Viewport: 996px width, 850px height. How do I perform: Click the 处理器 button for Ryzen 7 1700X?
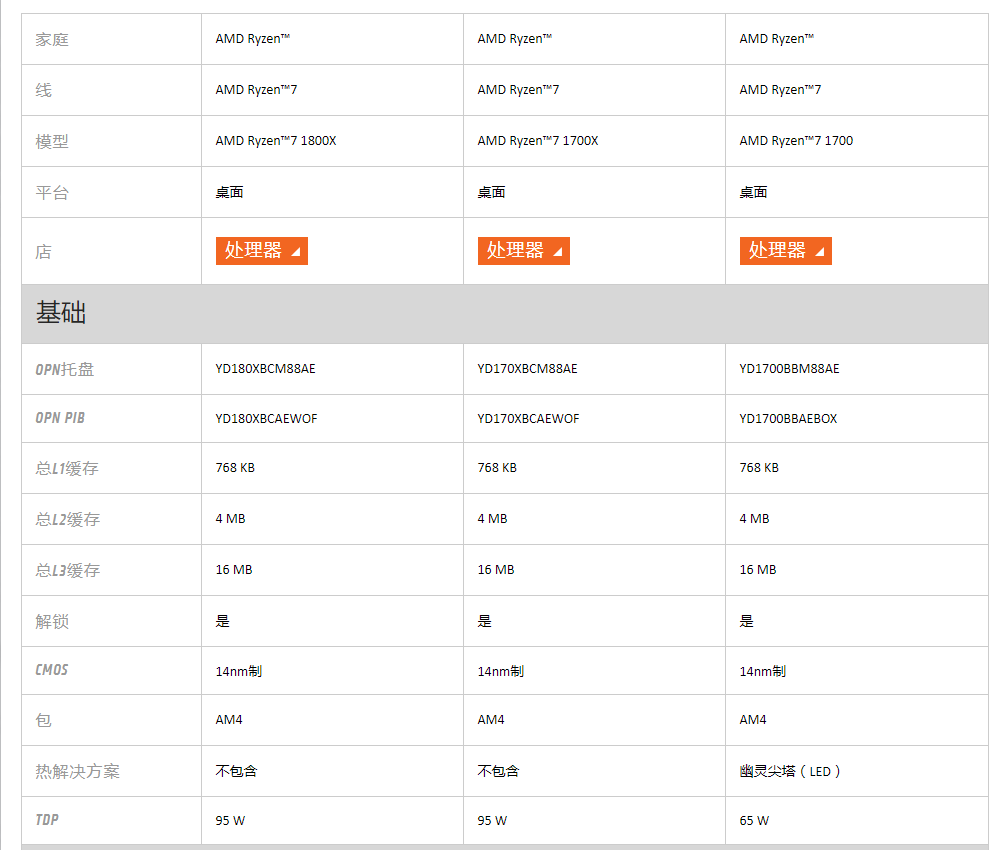tap(523, 251)
